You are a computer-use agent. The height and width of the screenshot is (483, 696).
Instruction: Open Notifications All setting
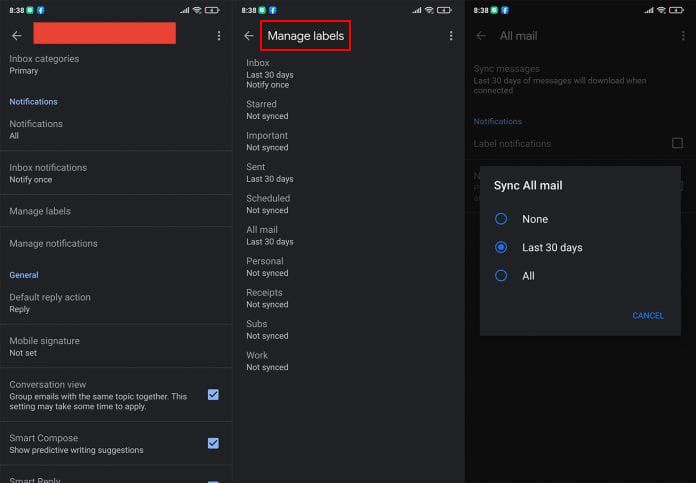pos(116,130)
